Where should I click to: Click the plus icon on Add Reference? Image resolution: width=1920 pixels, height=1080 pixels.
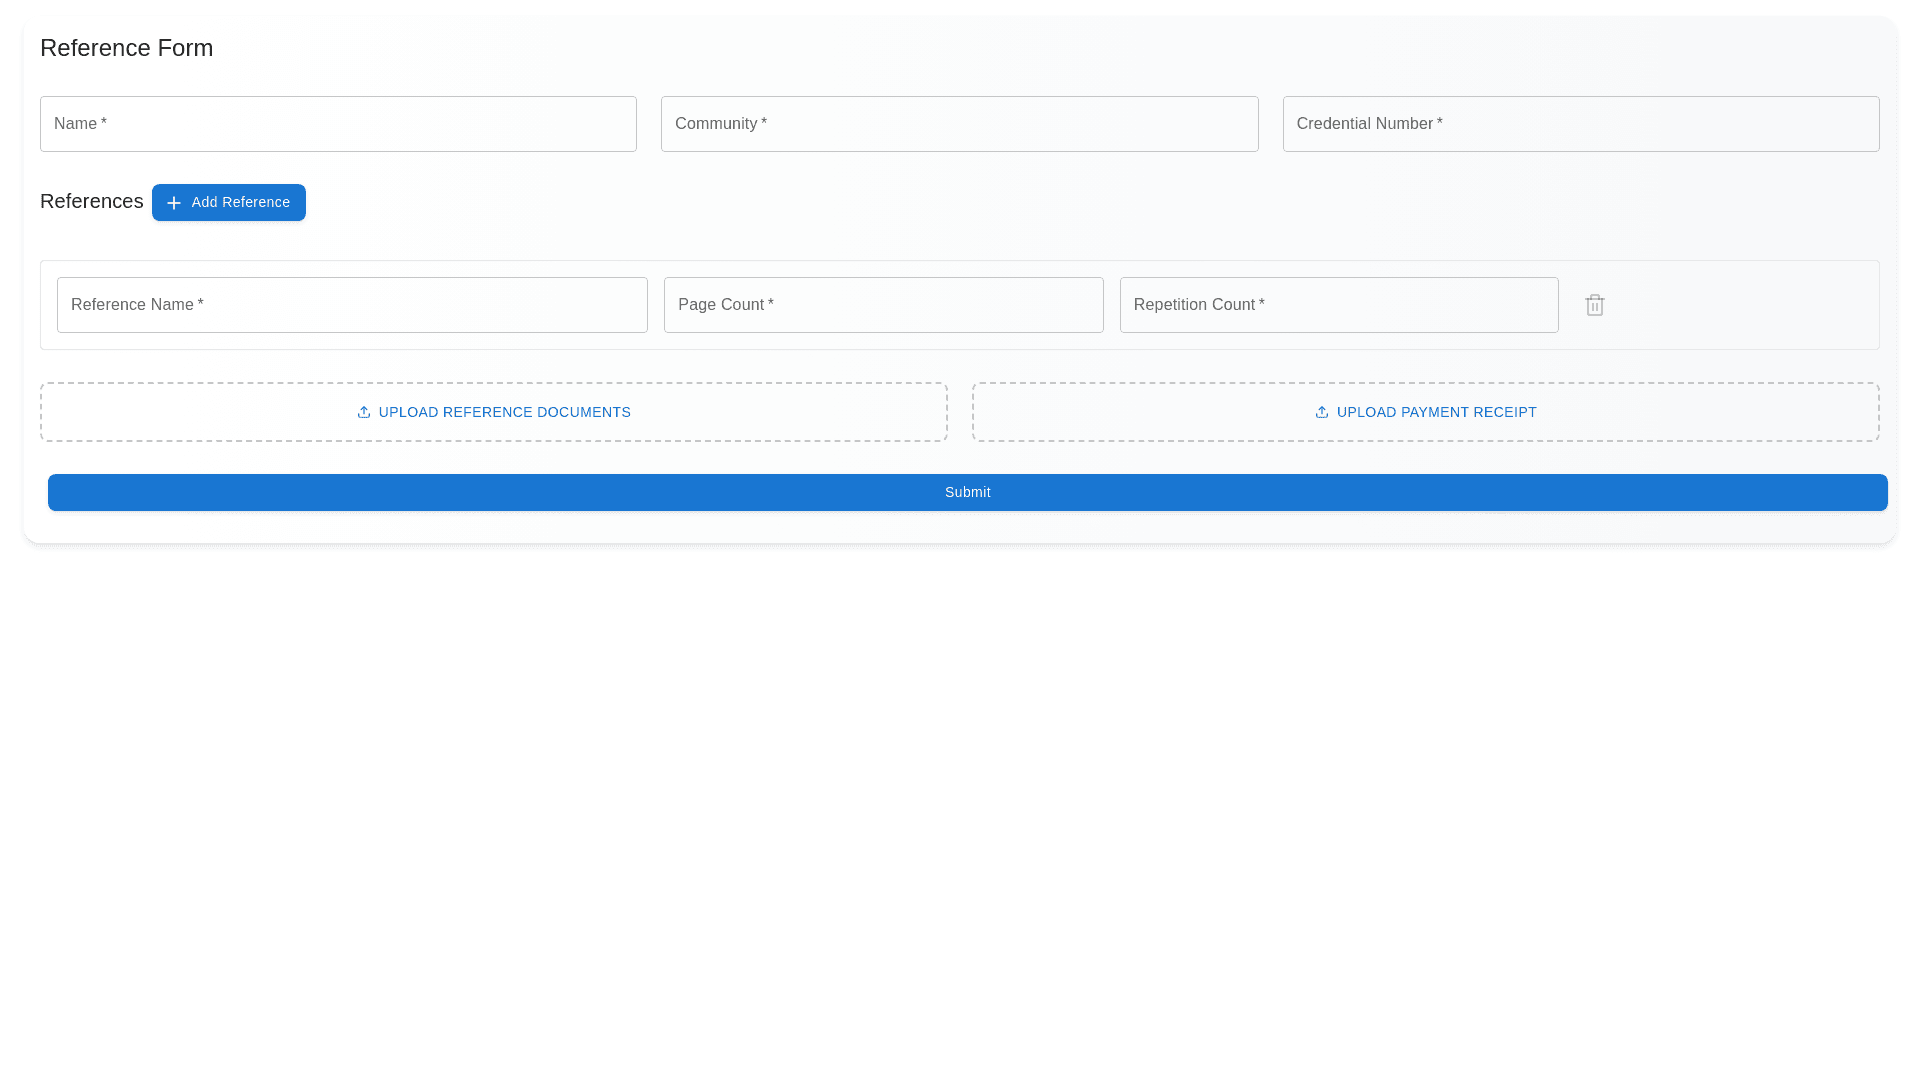174,203
